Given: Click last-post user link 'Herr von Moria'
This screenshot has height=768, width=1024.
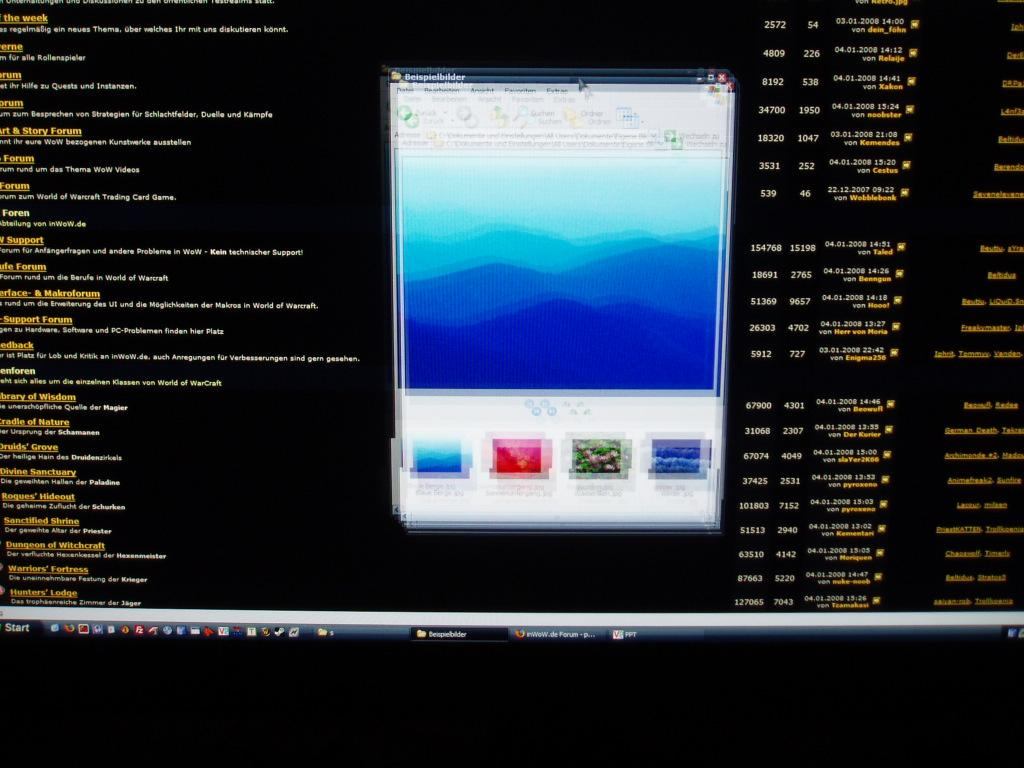Looking at the screenshot, I should pyautogui.click(x=860, y=331).
